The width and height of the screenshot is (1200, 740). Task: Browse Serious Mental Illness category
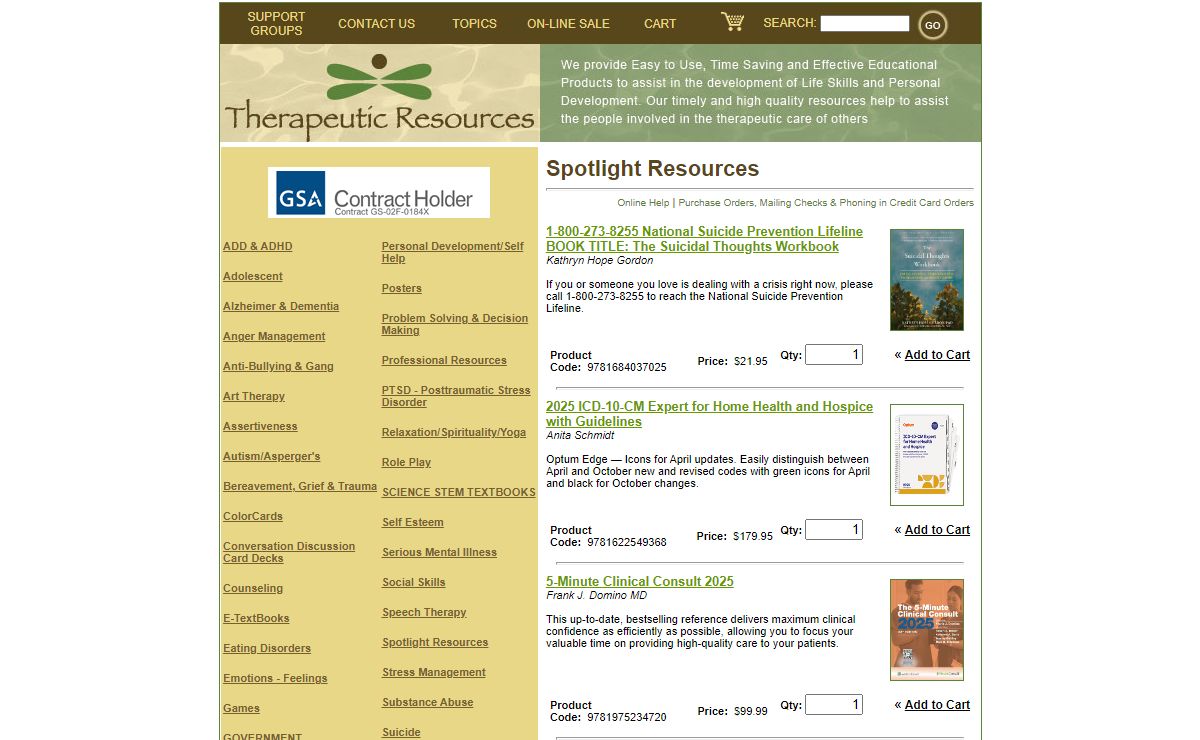[x=439, y=552]
